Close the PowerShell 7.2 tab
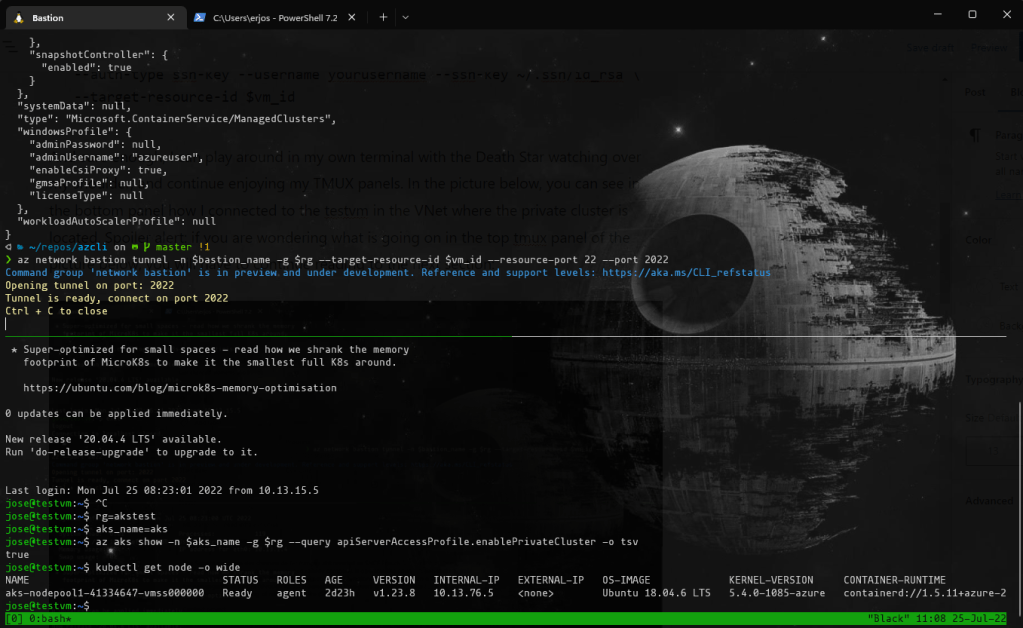1023x628 pixels. 352,17
